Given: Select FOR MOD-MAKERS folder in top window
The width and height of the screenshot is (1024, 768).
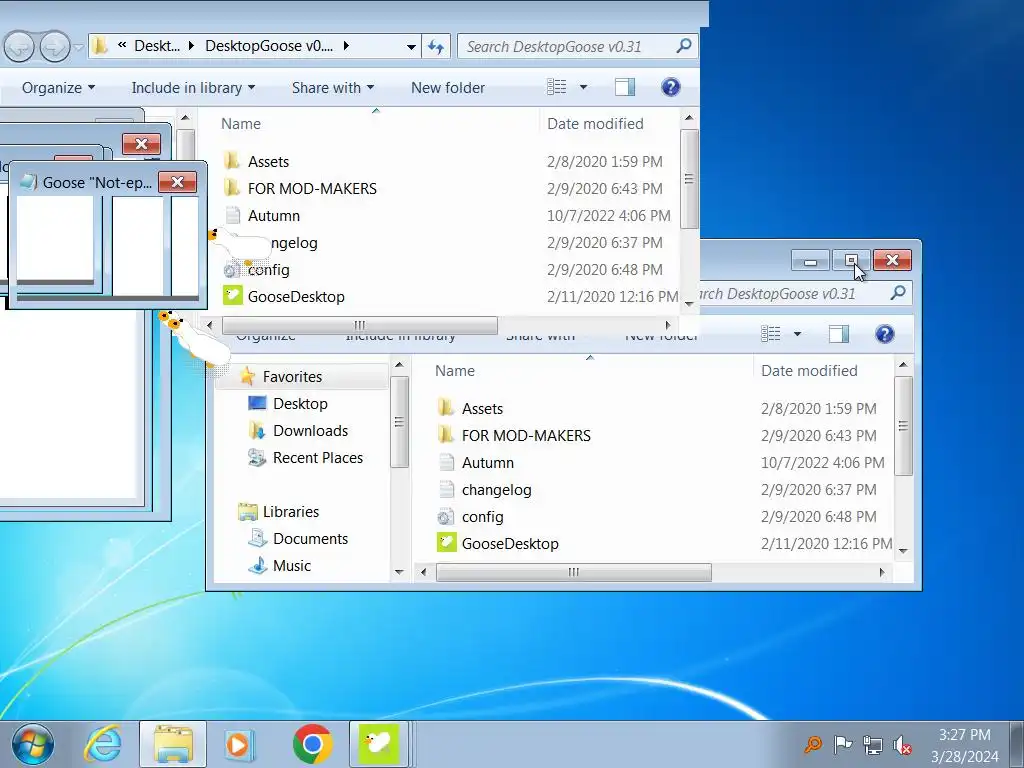Looking at the screenshot, I should click(x=312, y=189).
